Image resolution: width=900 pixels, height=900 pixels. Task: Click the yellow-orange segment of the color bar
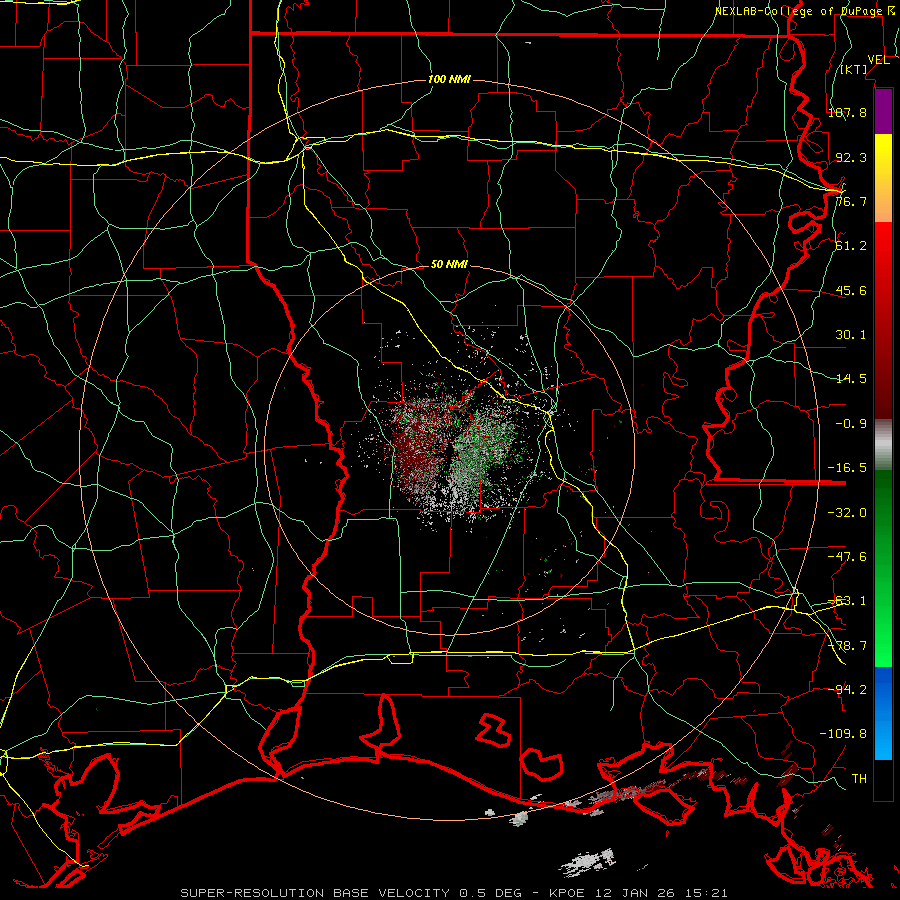pyautogui.click(x=883, y=179)
